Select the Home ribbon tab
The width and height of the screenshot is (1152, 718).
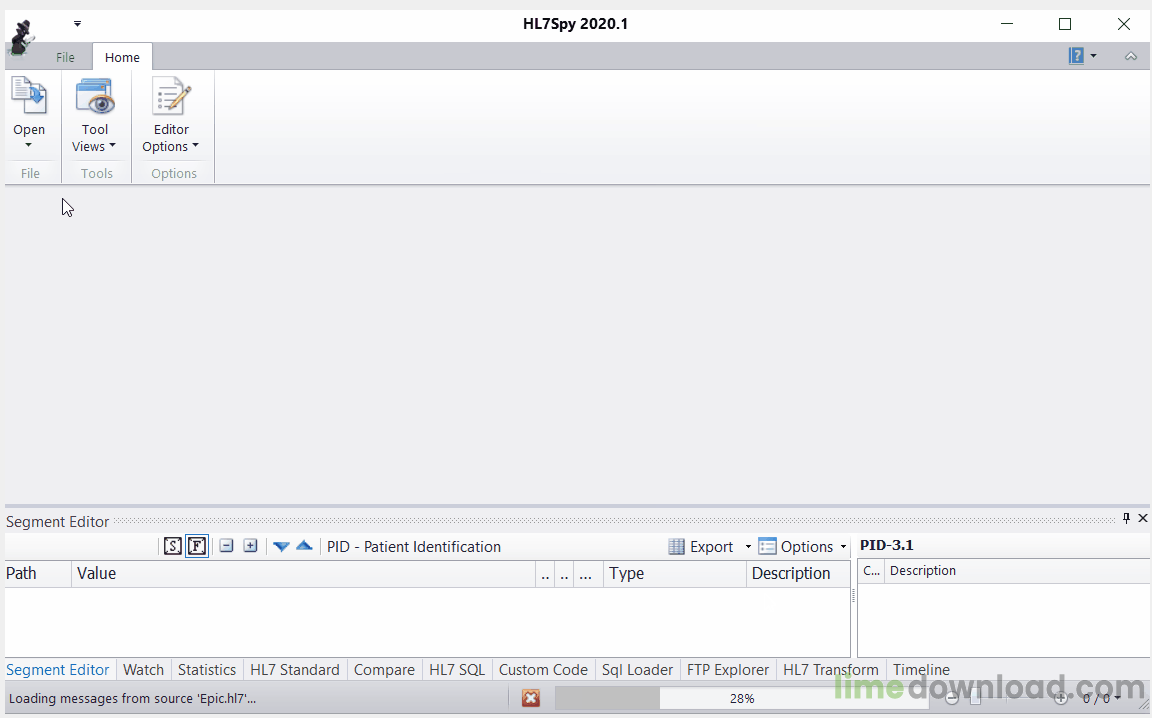(x=122, y=57)
